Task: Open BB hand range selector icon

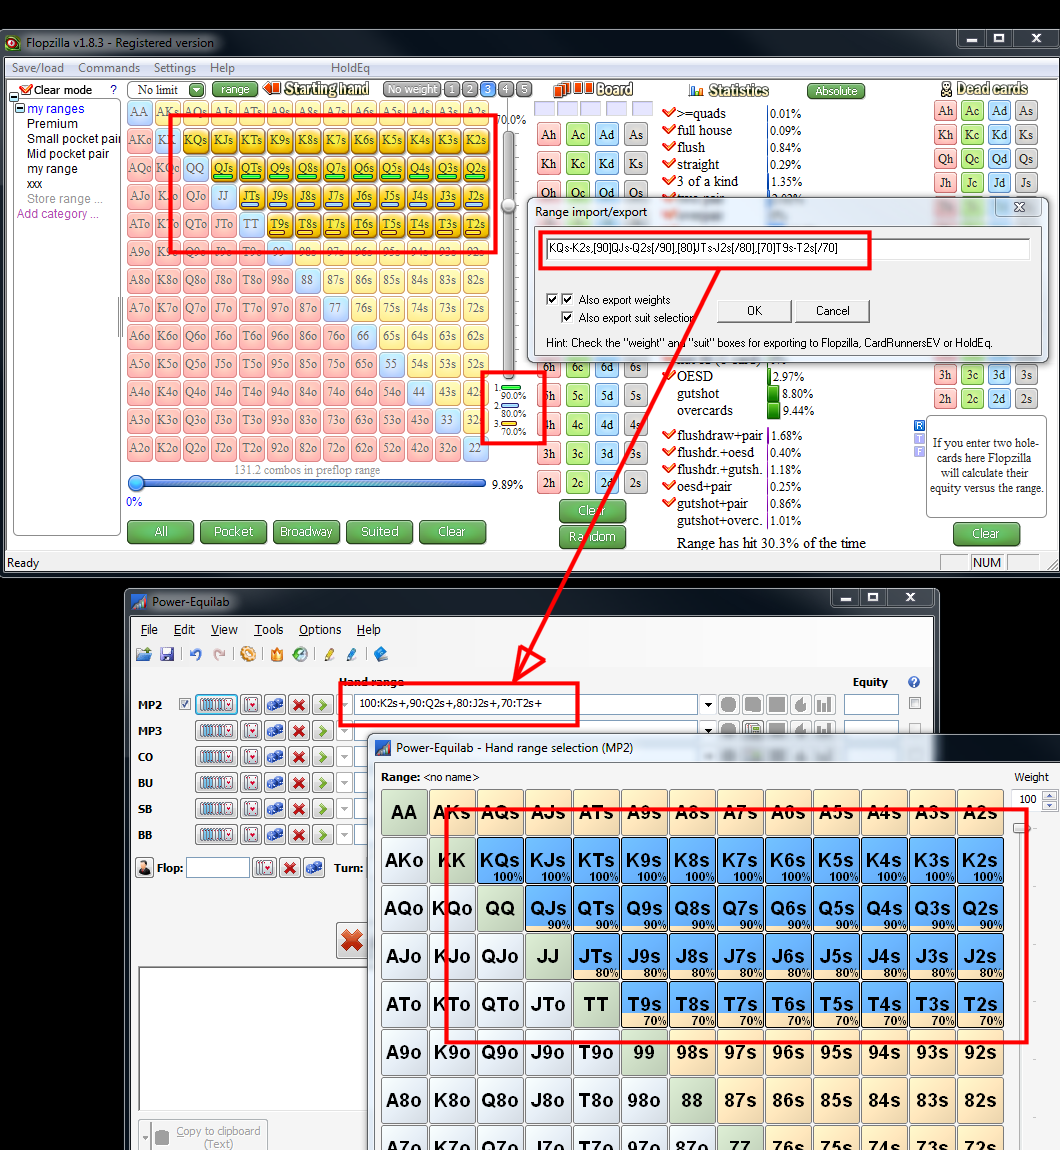Action: [x=216, y=835]
